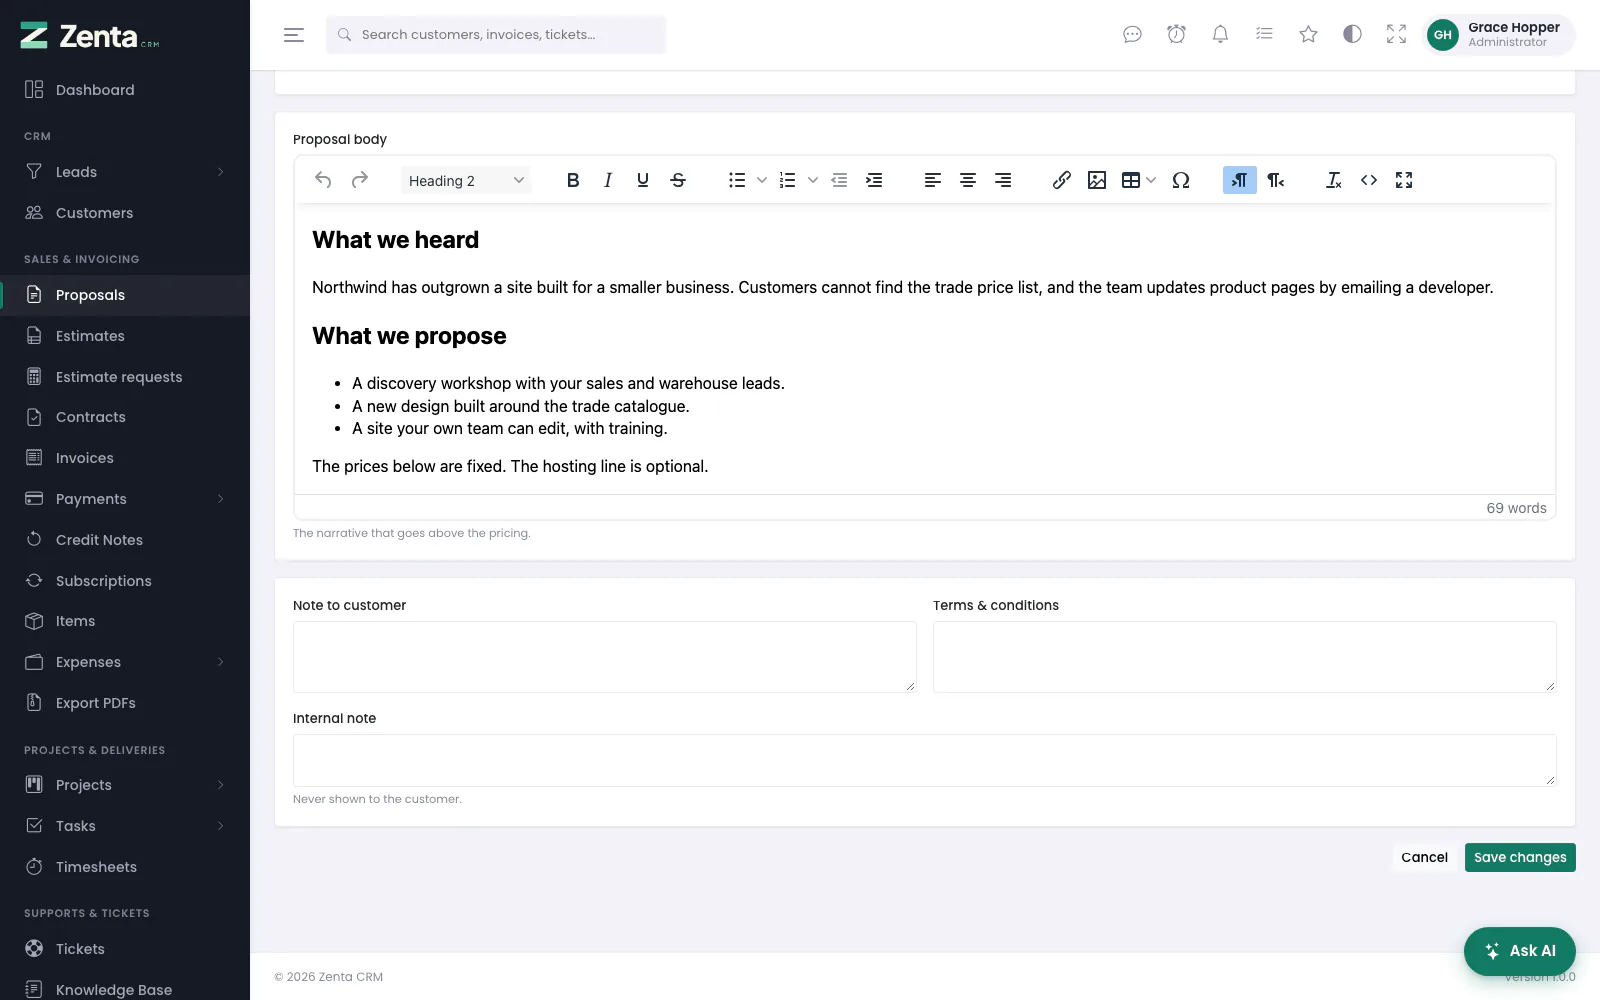This screenshot has height=1000, width=1600.
Task: Toggle browser fullscreen from top bar
Action: click(x=1396, y=34)
